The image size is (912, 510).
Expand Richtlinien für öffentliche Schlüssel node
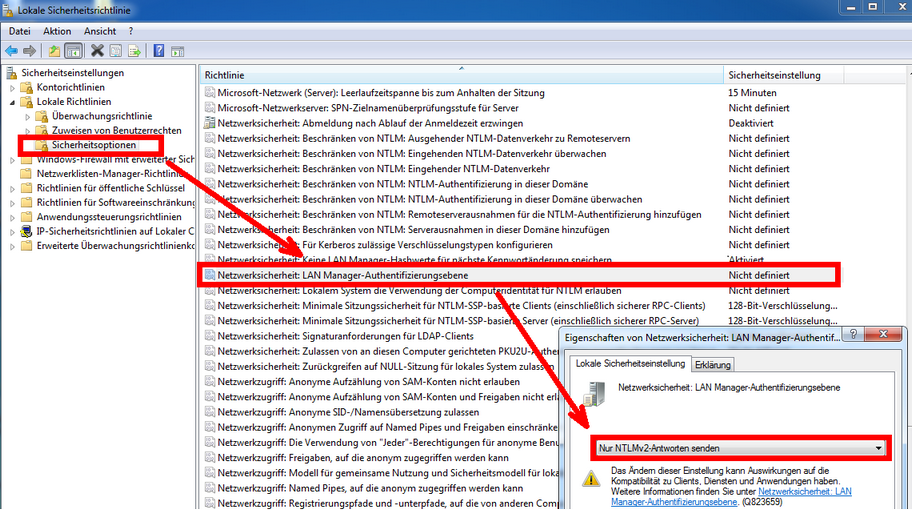pos(12,189)
